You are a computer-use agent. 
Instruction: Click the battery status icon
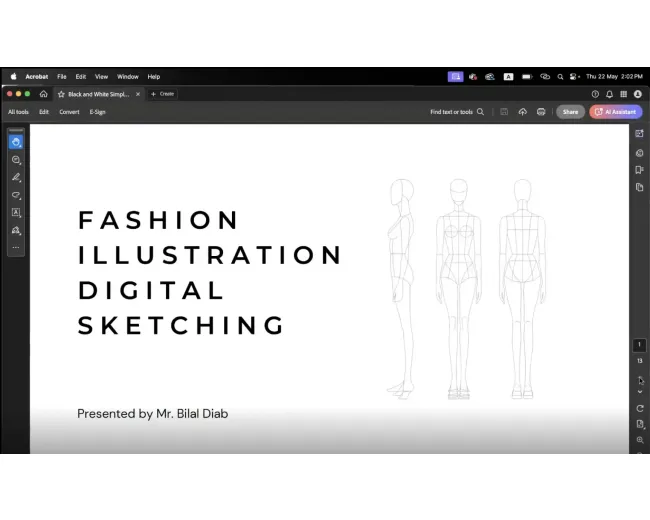click(x=527, y=77)
